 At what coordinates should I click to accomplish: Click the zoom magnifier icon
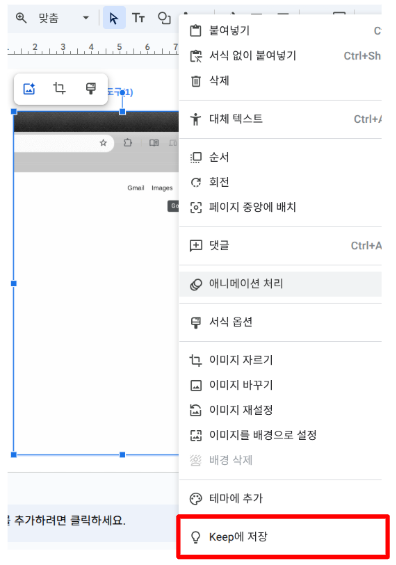[x=21, y=18]
